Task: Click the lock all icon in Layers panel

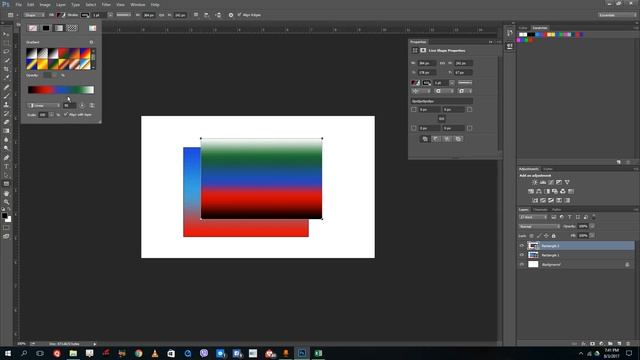Action: (x=553, y=236)
